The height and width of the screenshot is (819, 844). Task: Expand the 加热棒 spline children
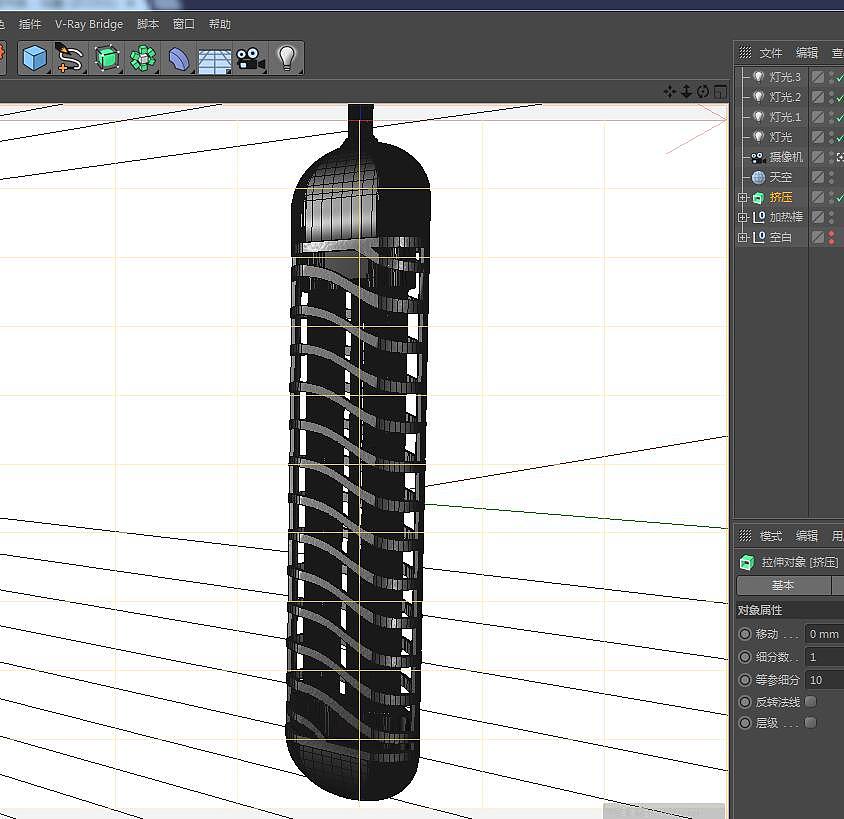pos(743,217)
